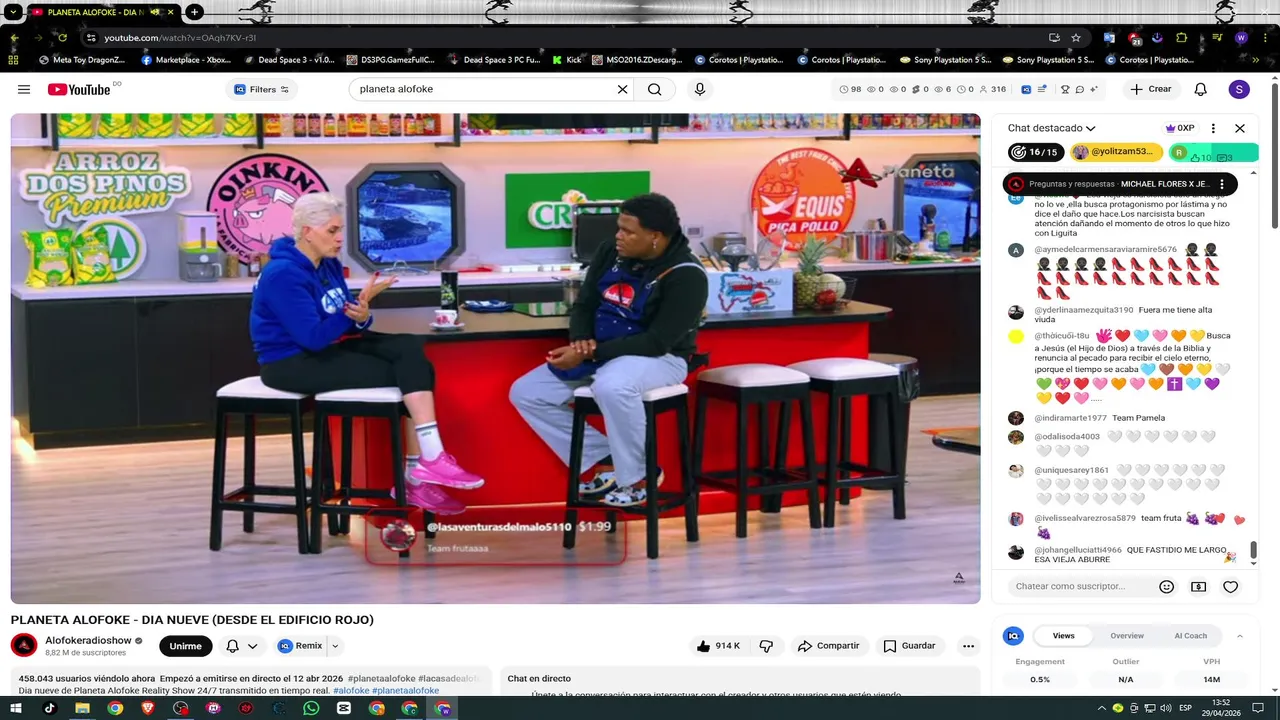
Task: Open the notification bell dropdown under video
Action: tap(241, 646)
